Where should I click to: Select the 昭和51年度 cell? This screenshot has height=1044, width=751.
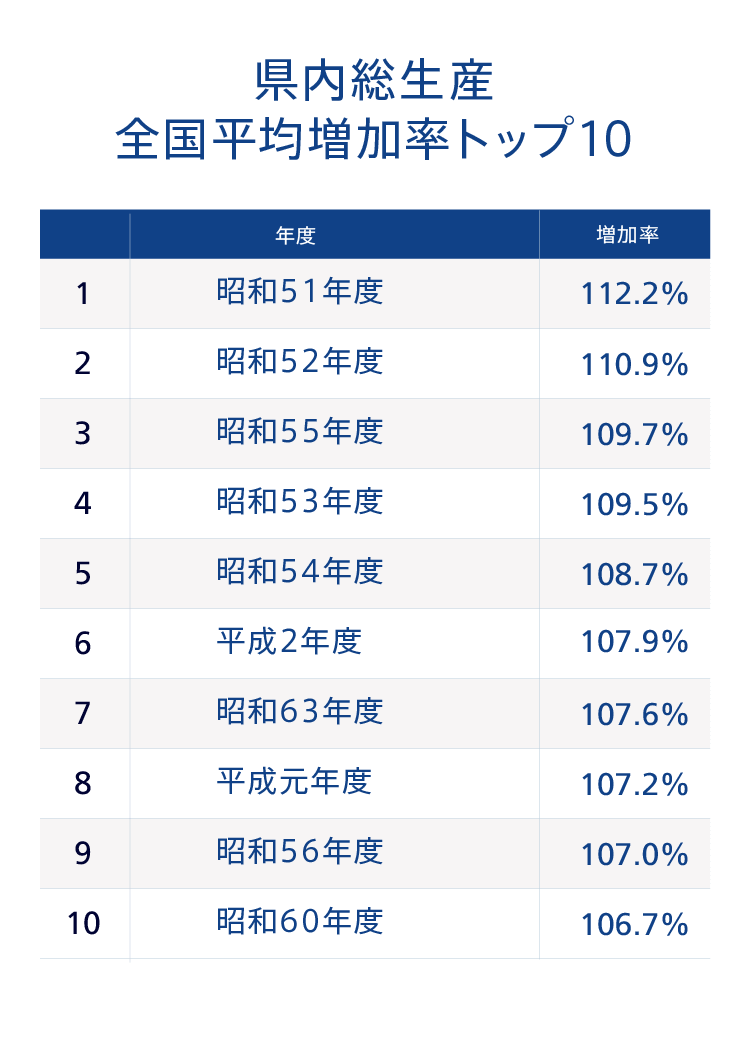300,292
